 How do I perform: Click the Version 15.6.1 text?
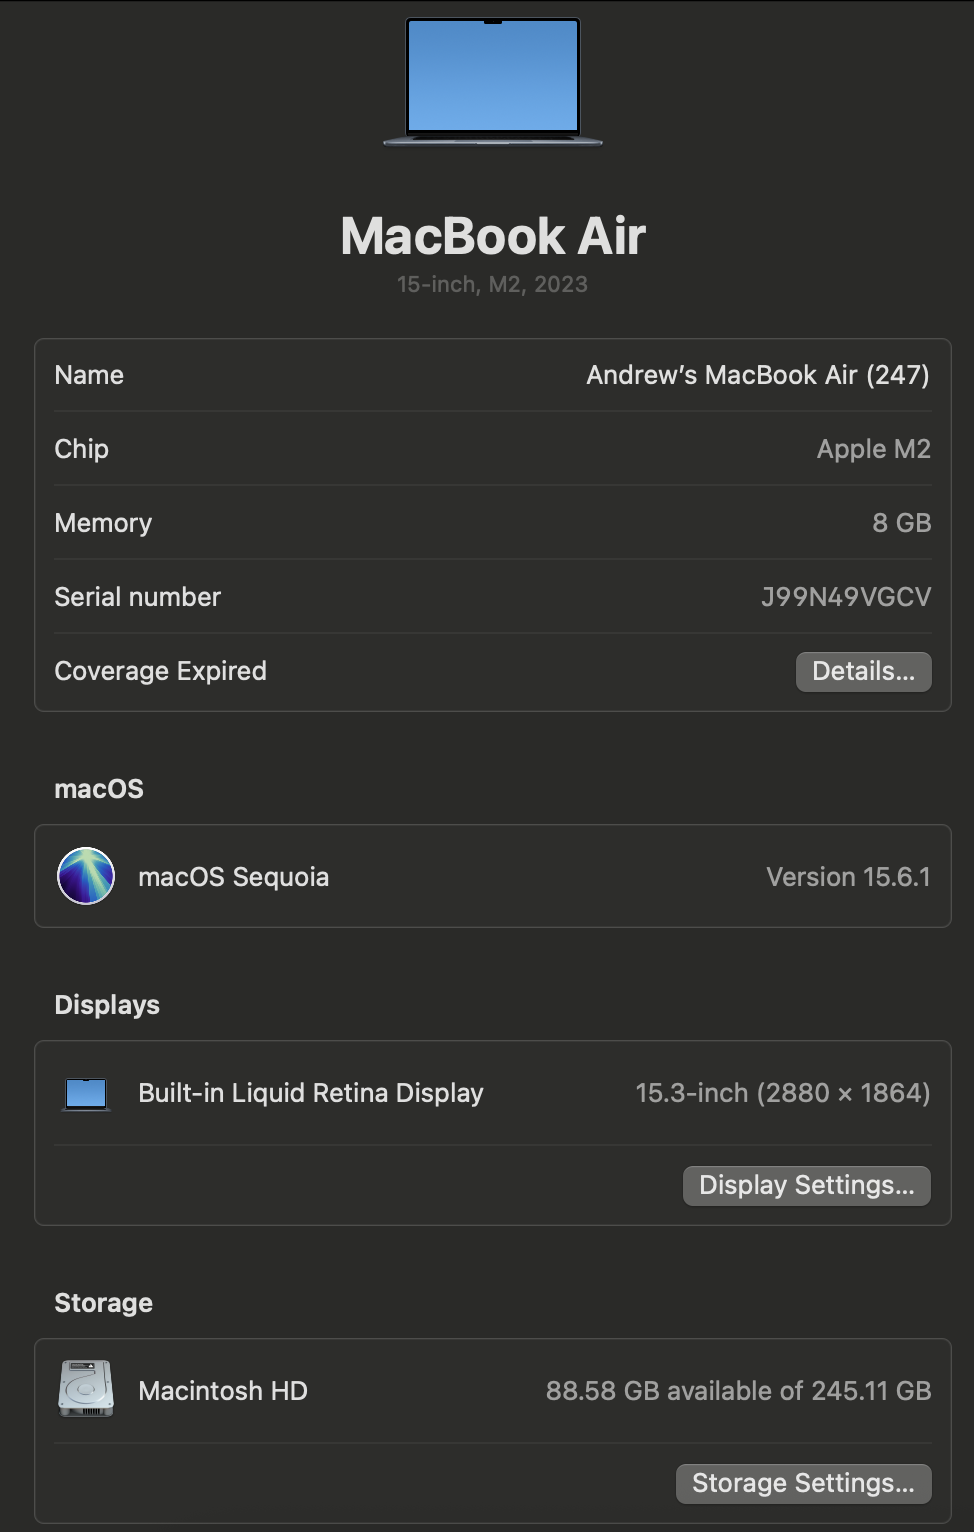click(848, 877)
